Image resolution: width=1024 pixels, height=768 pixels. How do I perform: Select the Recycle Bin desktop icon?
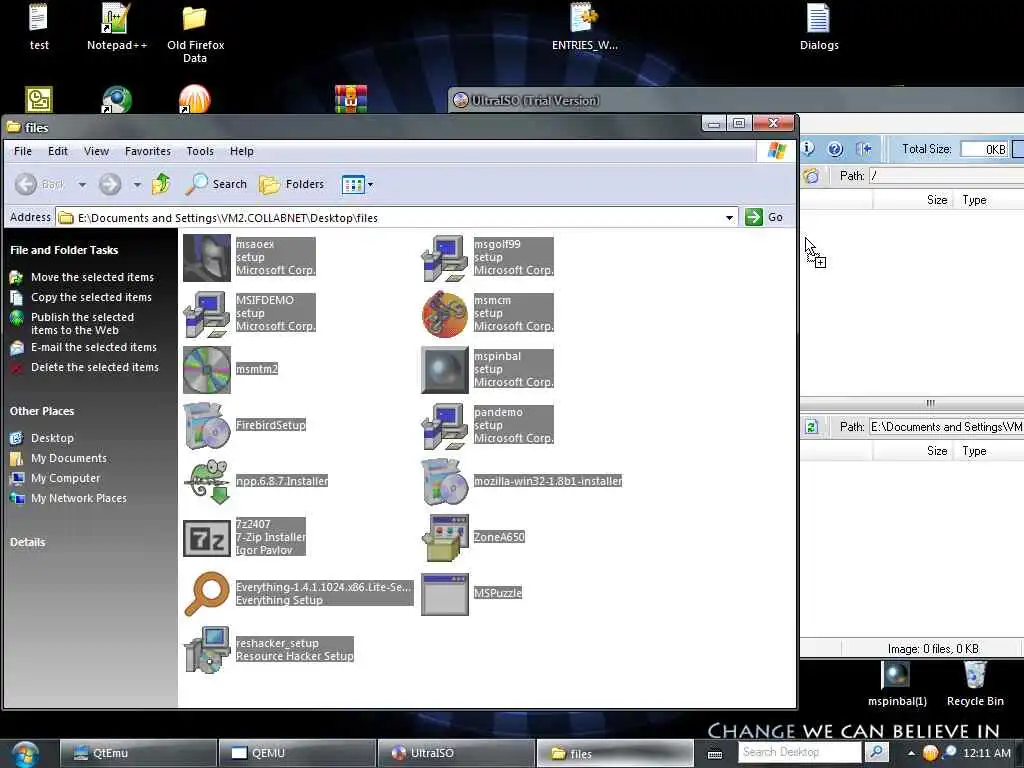(x=975, y=684)
